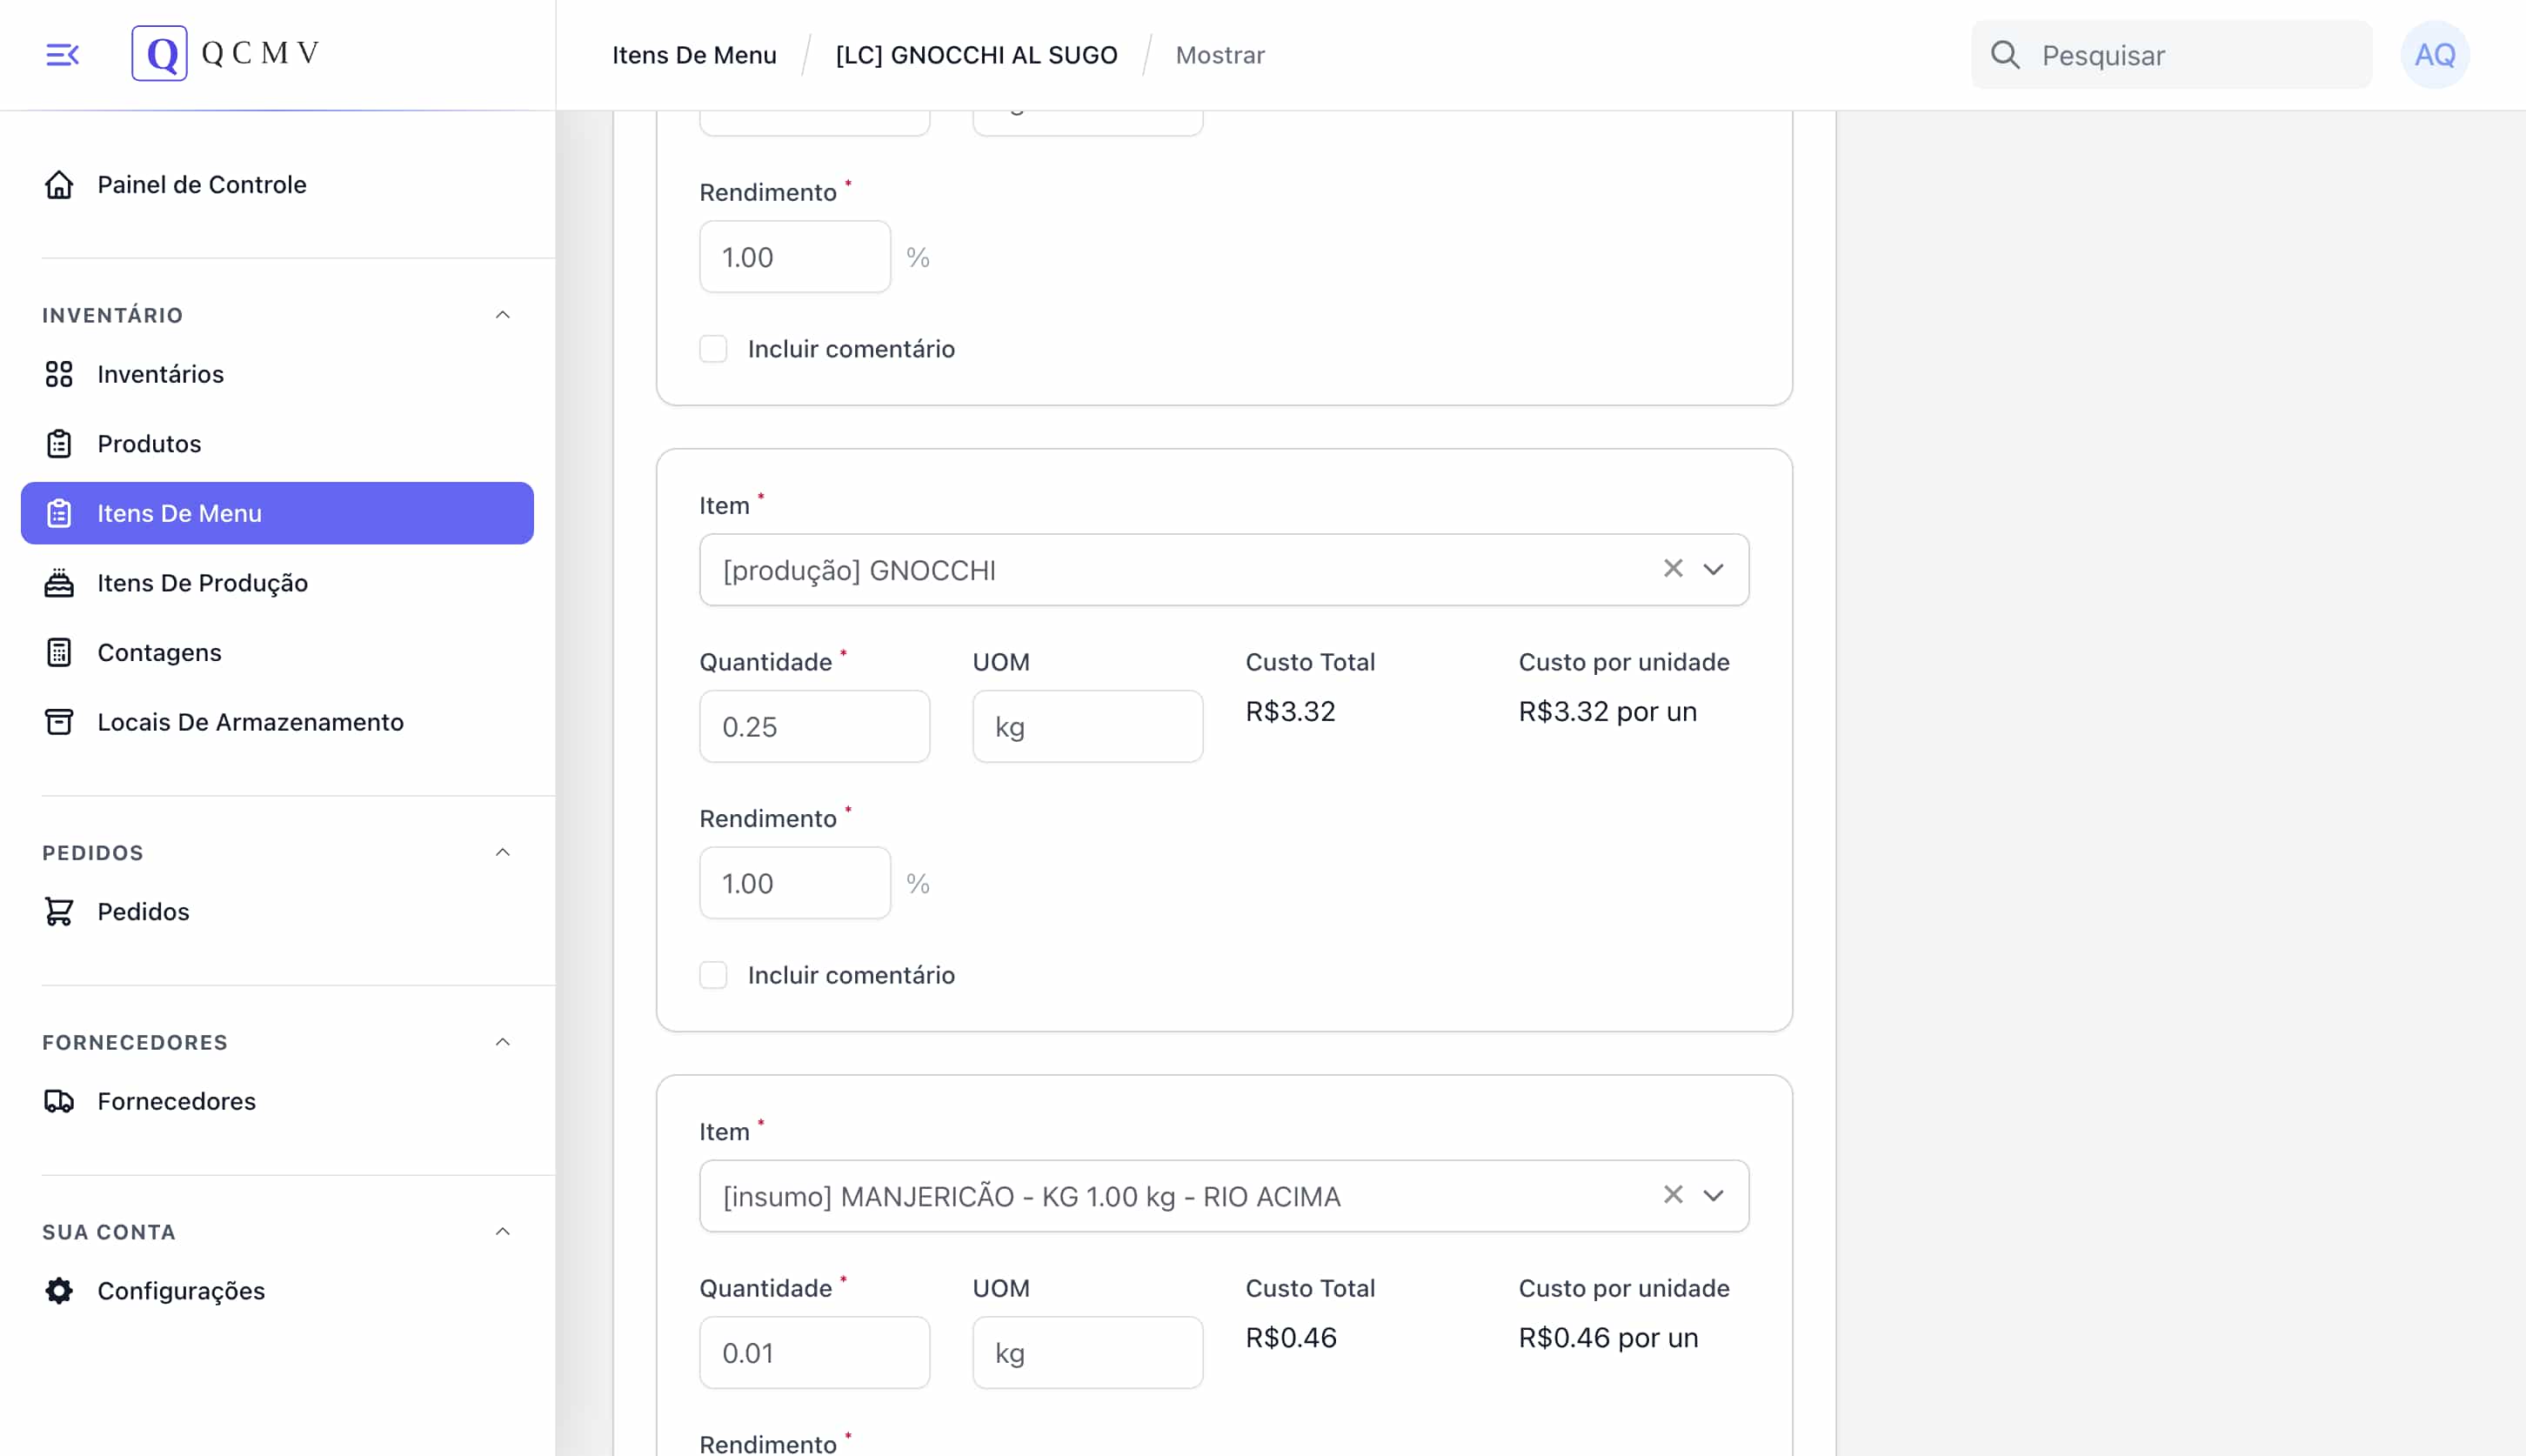The image size is (2526, 1456).
Task: Toggle Incluir comentário above the GNOCCHI card
Action: (713, 349)
